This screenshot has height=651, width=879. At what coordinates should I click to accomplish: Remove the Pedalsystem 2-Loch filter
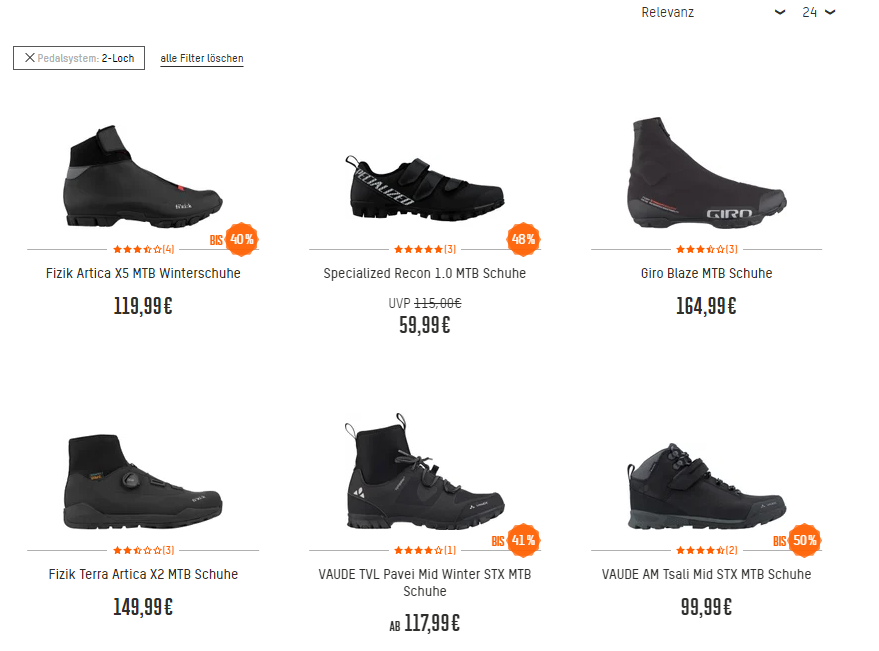point(30,58)
